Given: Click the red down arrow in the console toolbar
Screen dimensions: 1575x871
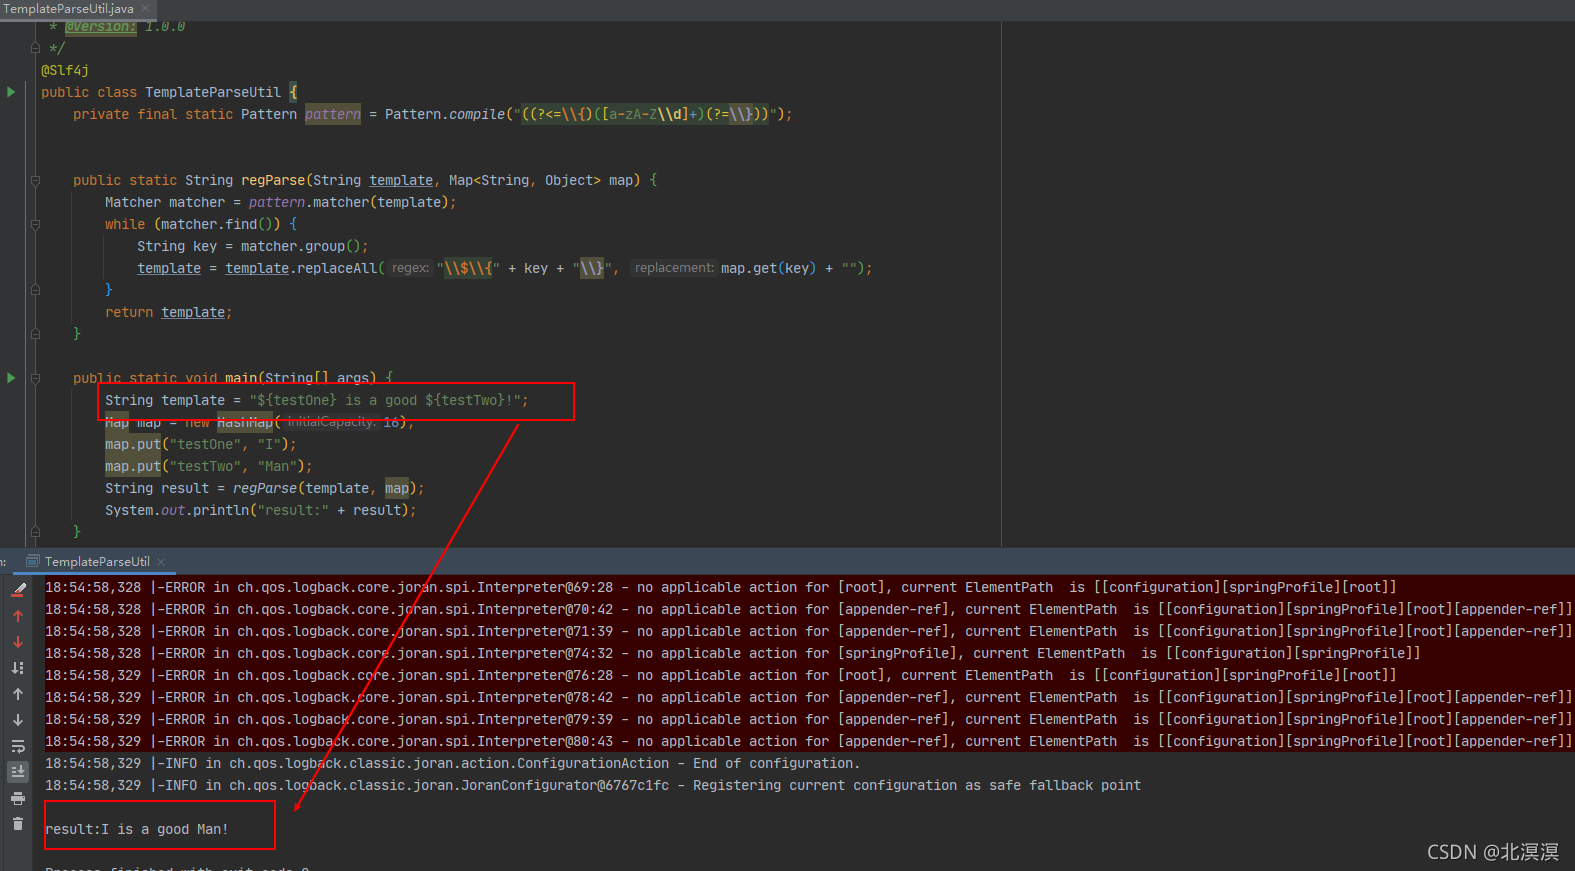Looking at the screenshot, I should click(x=18, y=642).
